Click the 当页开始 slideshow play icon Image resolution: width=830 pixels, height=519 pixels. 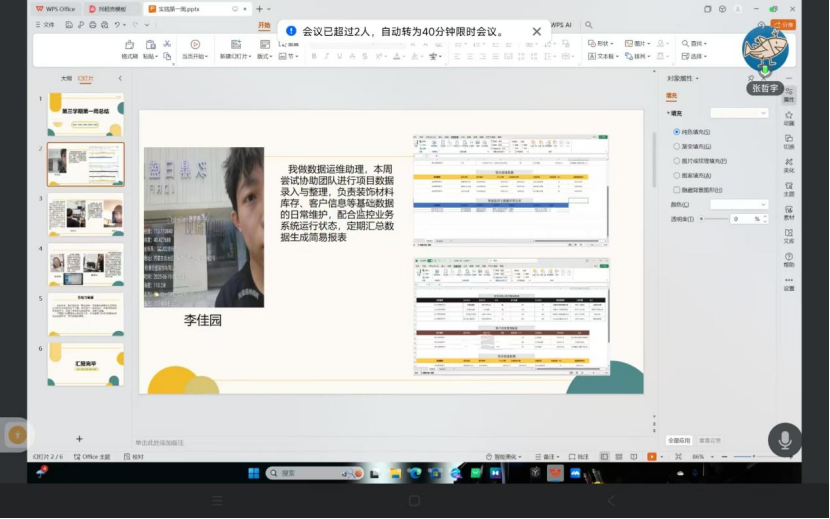tap(195, 45)
